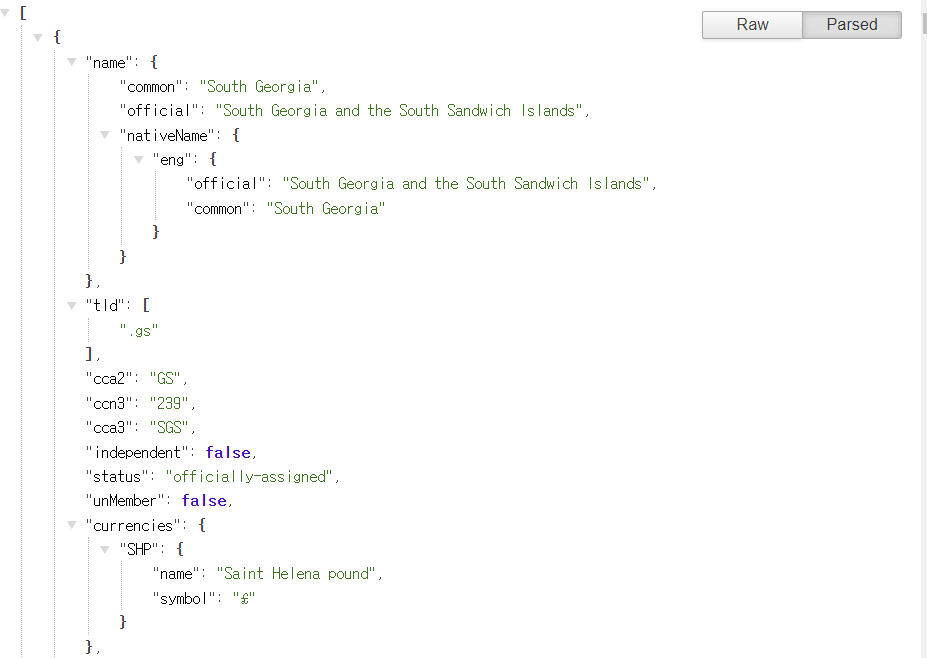
Task: Click the "cca2" key
Action: tap(109, 378)
